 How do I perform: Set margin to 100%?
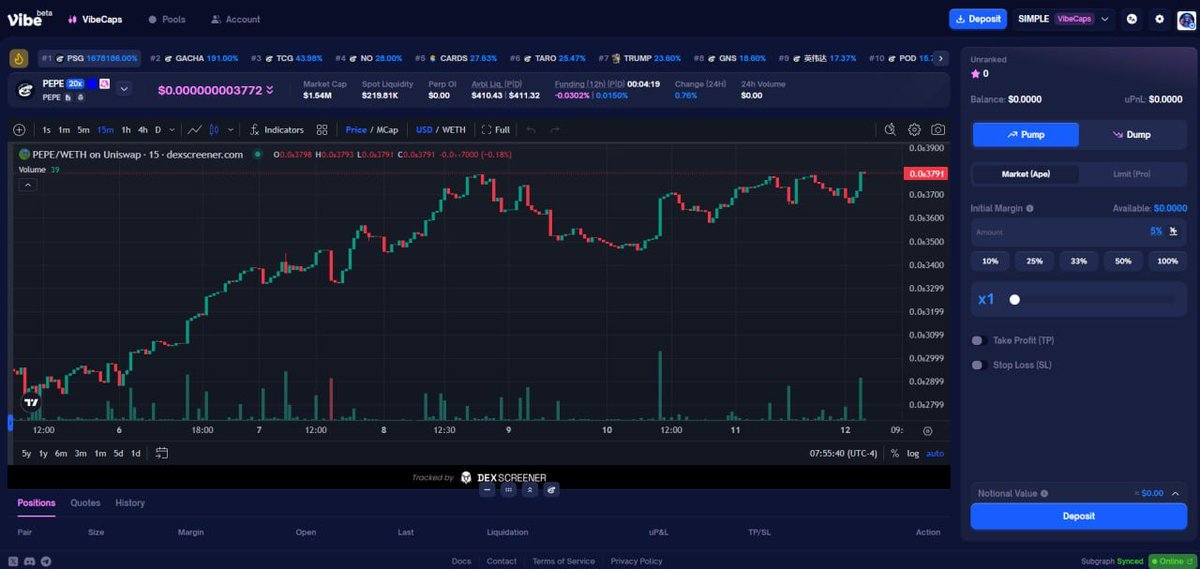pos(1167,261)
